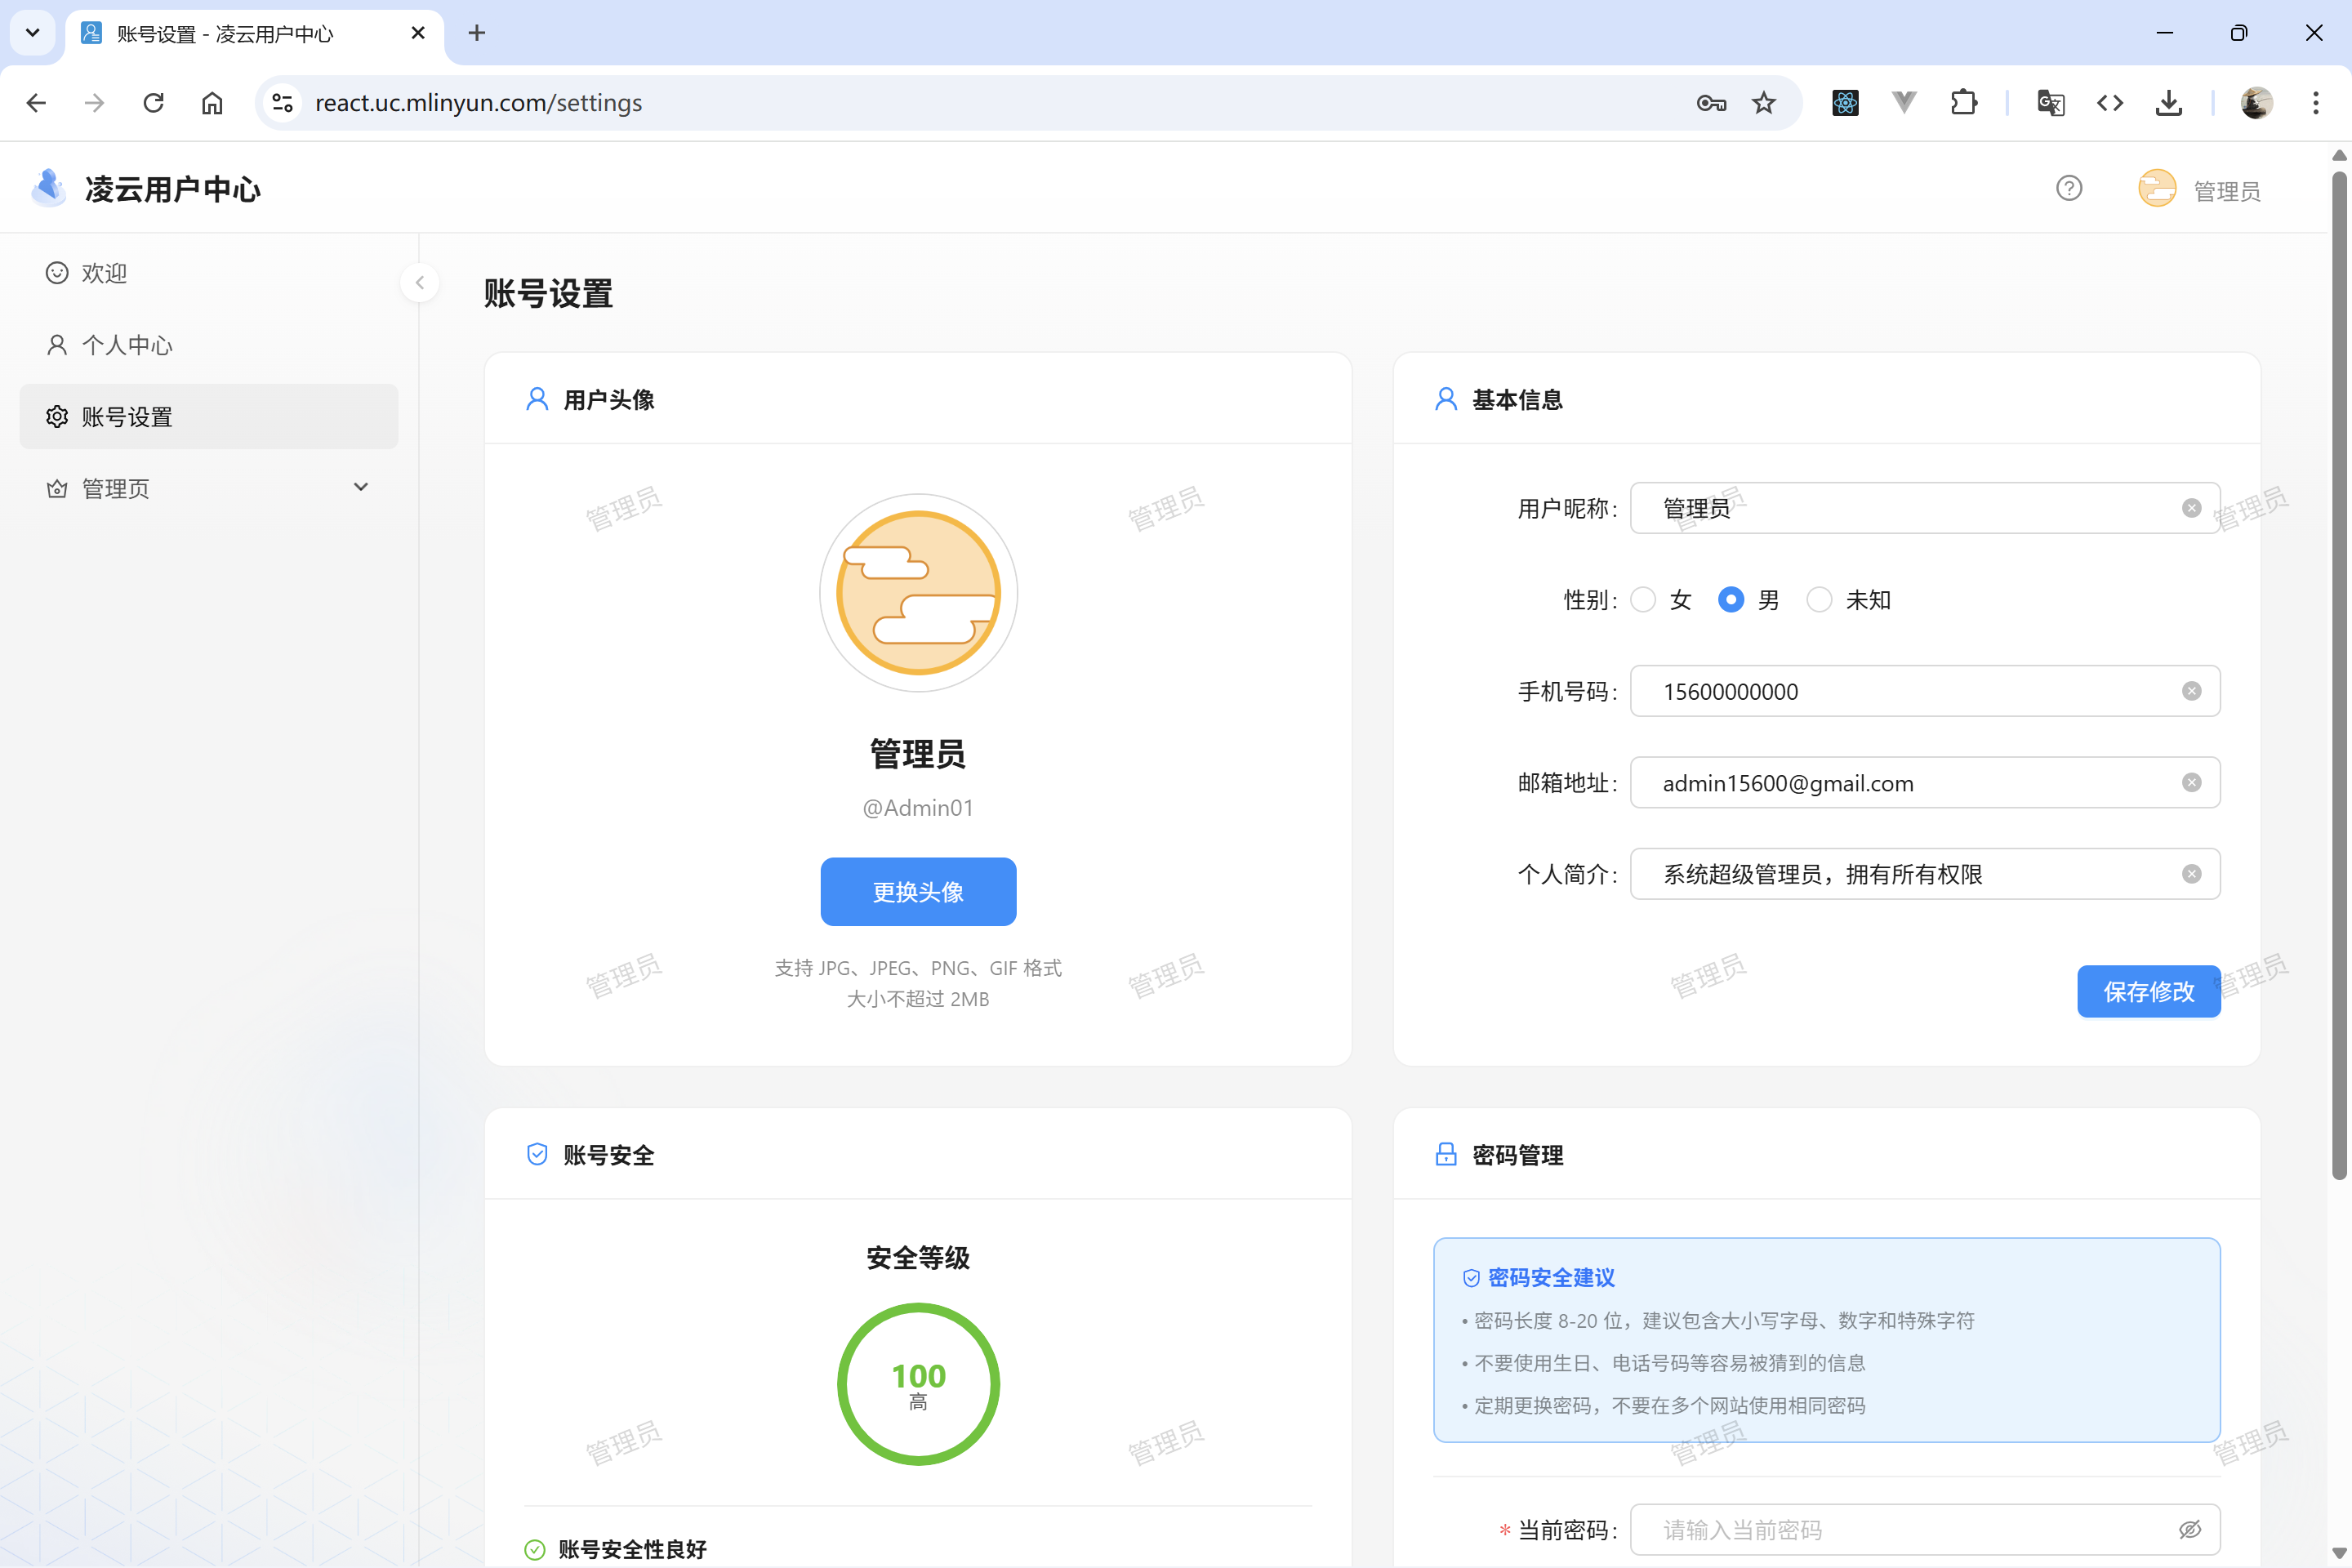This screenshot has height=1568, width=2352.
Task: Collapse the sidebar with the arrow button
Action: coord(419,282)
